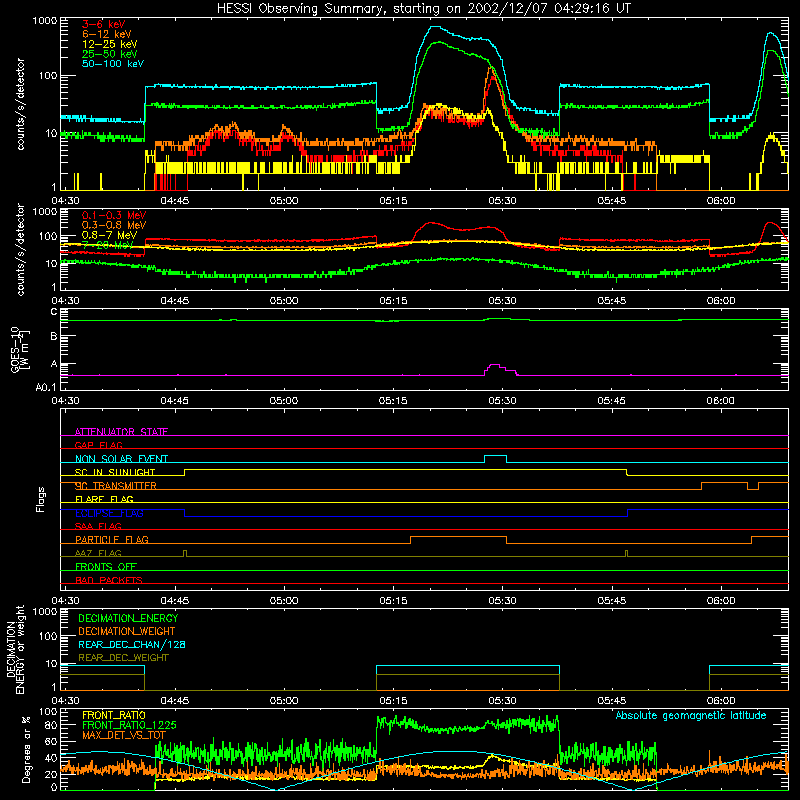This screenshot has width=800, height=800.
Task: Select the ECLIPSE_FLAG label
Action: pyautogui.click(x=109, y=513)
